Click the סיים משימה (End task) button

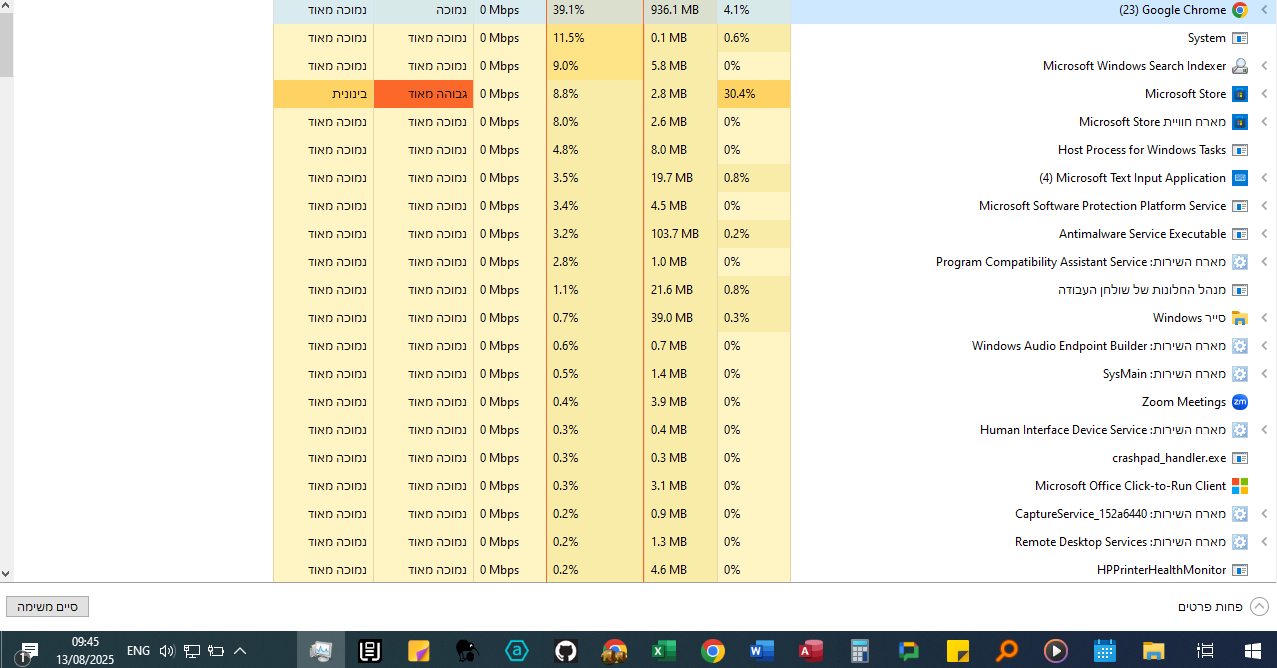[x=47, y=607]
